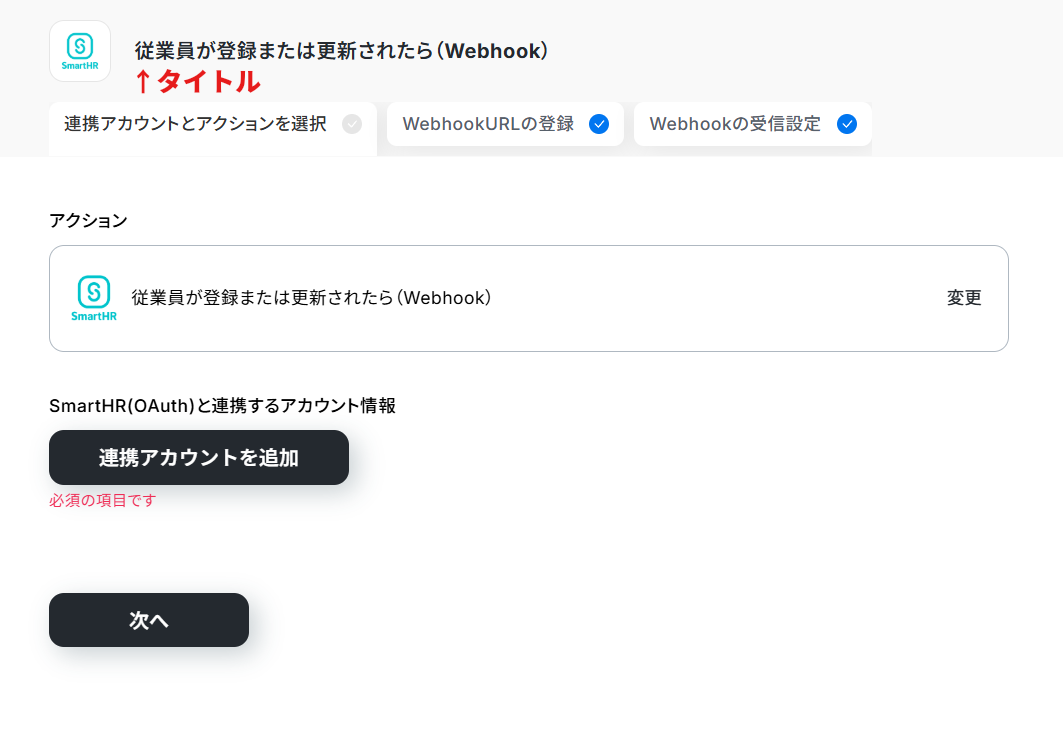Click the アクション section label
The height and width of the screenshot is (734, 1063).
(x=88, y=221)
